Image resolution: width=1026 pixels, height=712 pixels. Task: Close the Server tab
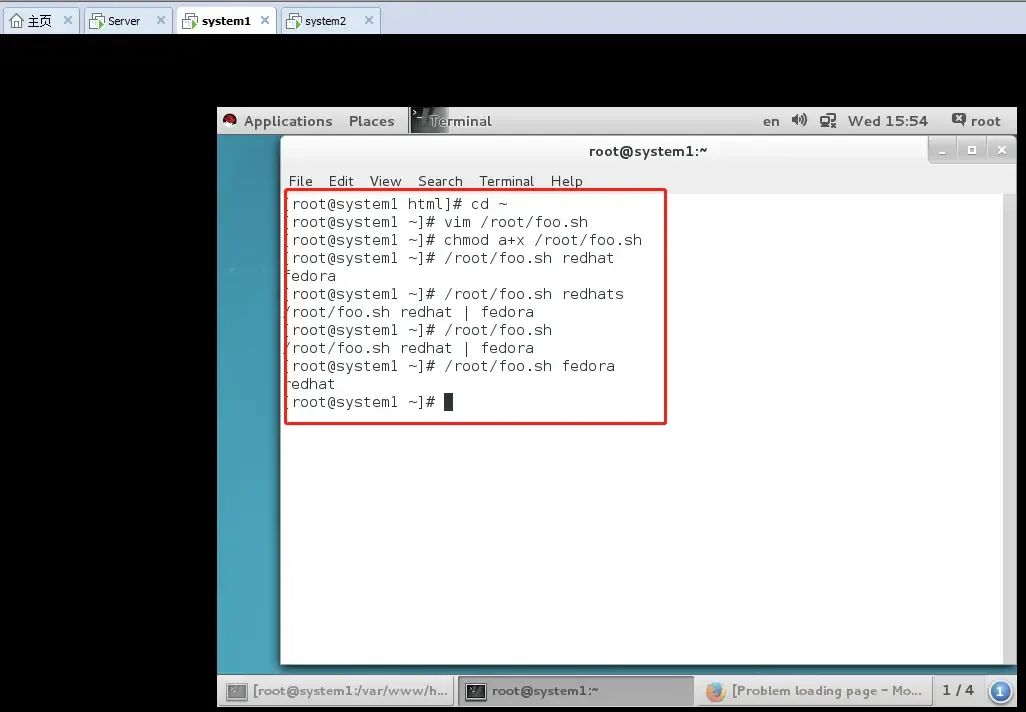pos(160,20)
